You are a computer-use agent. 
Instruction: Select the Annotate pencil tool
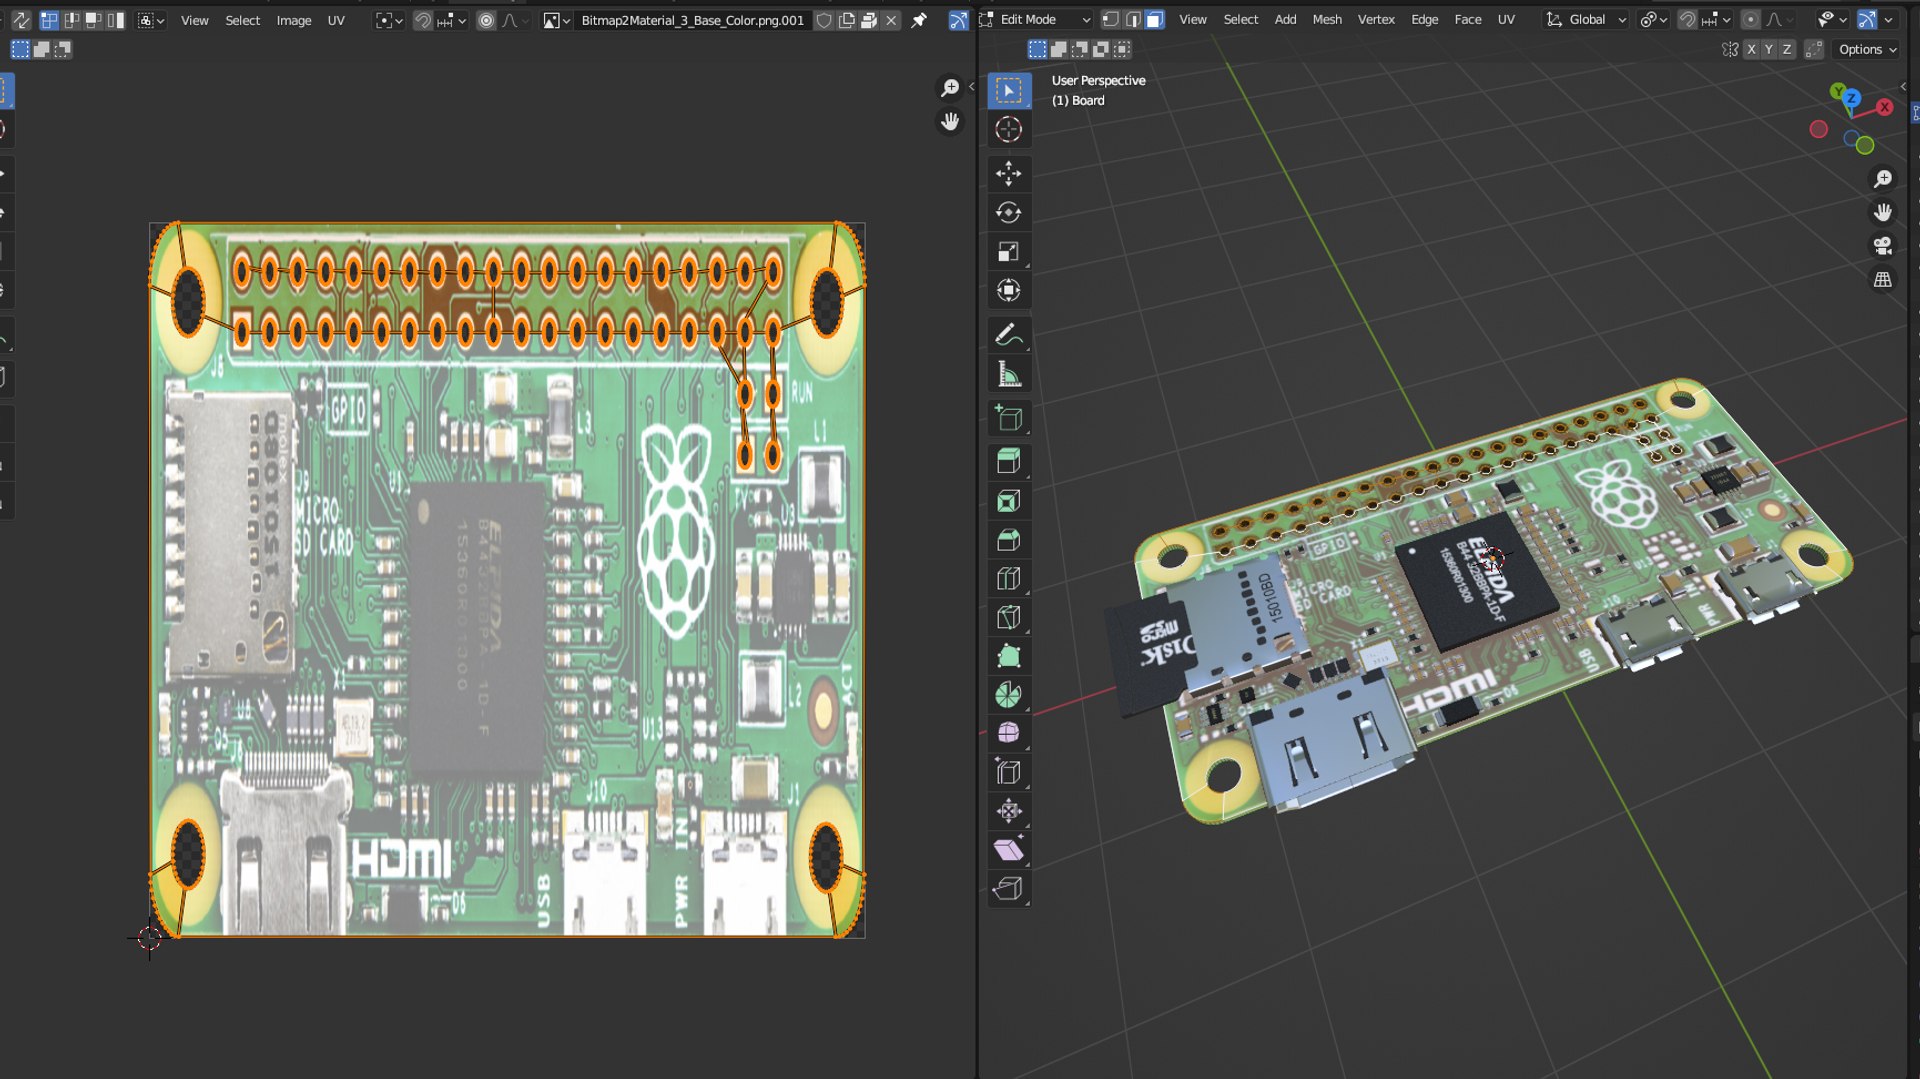(x=1008, y=335)
